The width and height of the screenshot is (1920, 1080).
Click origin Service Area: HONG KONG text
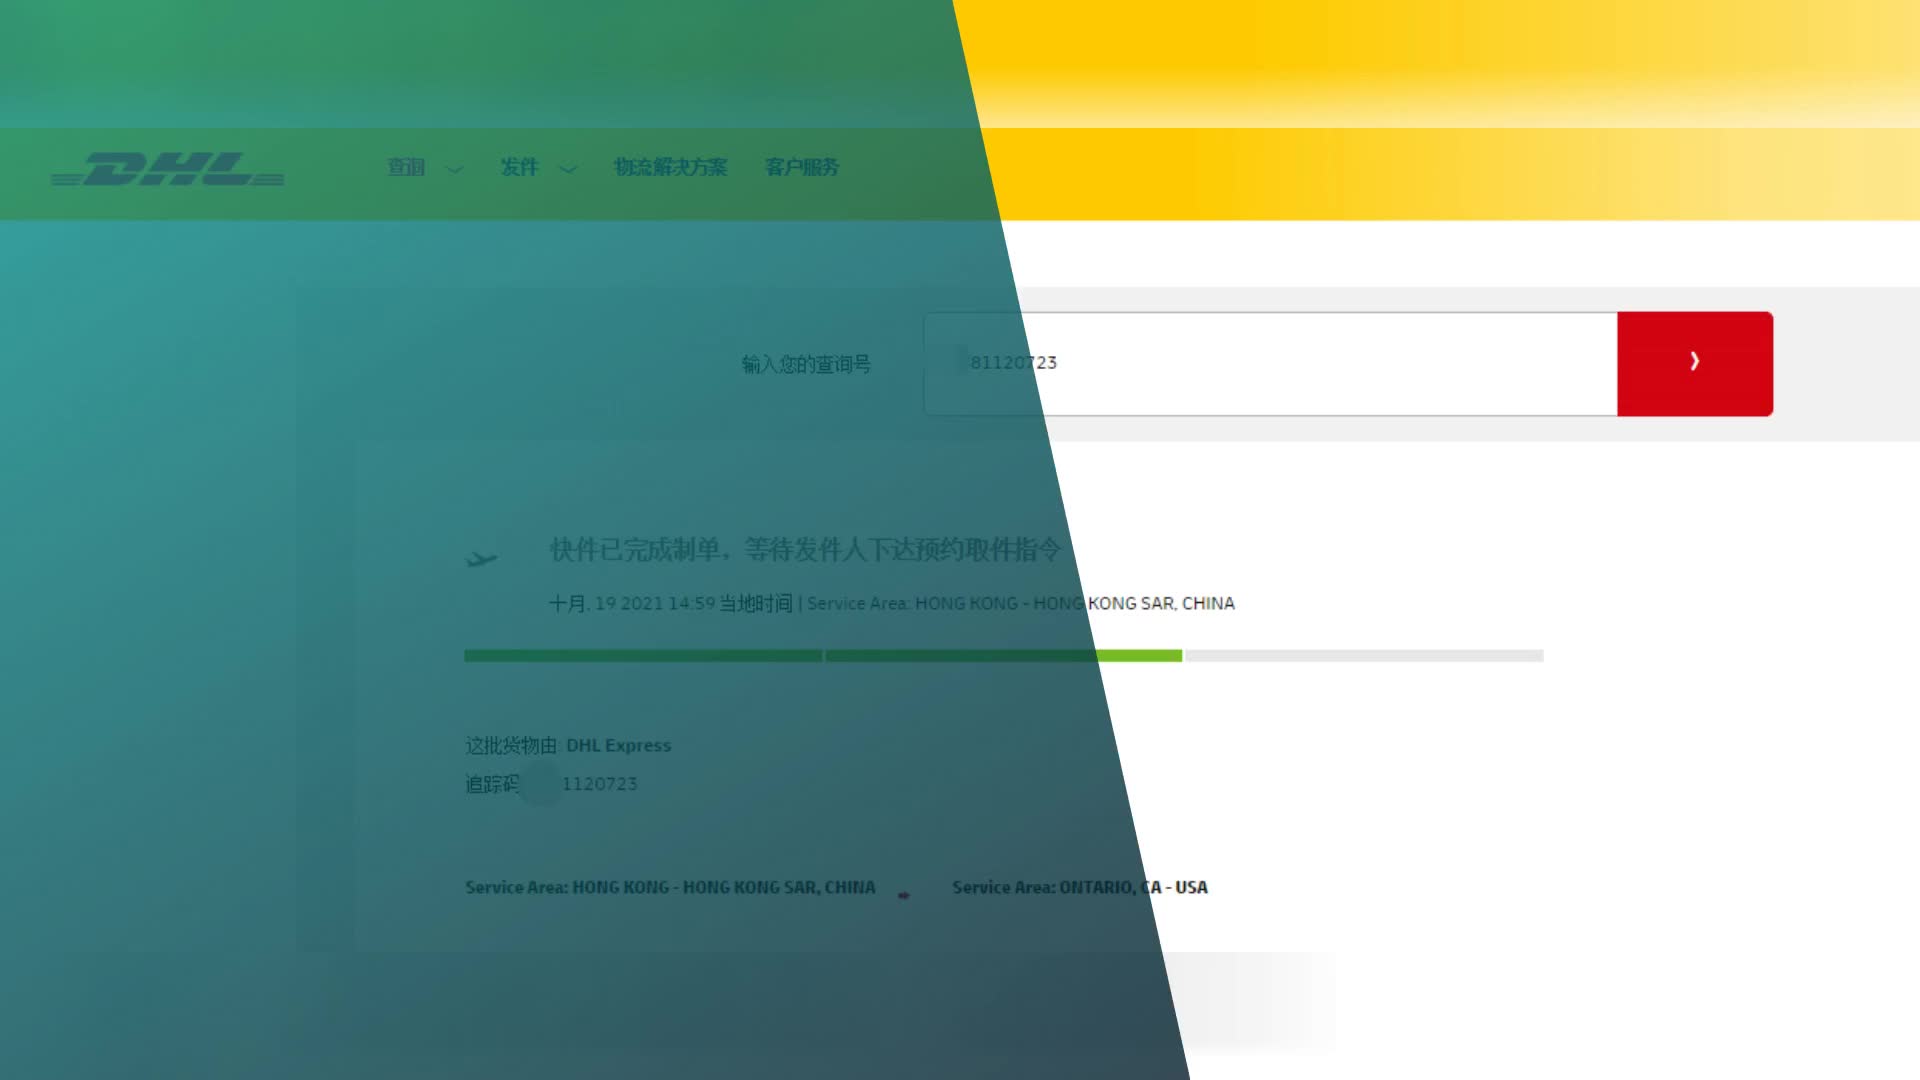click(670, 887)
